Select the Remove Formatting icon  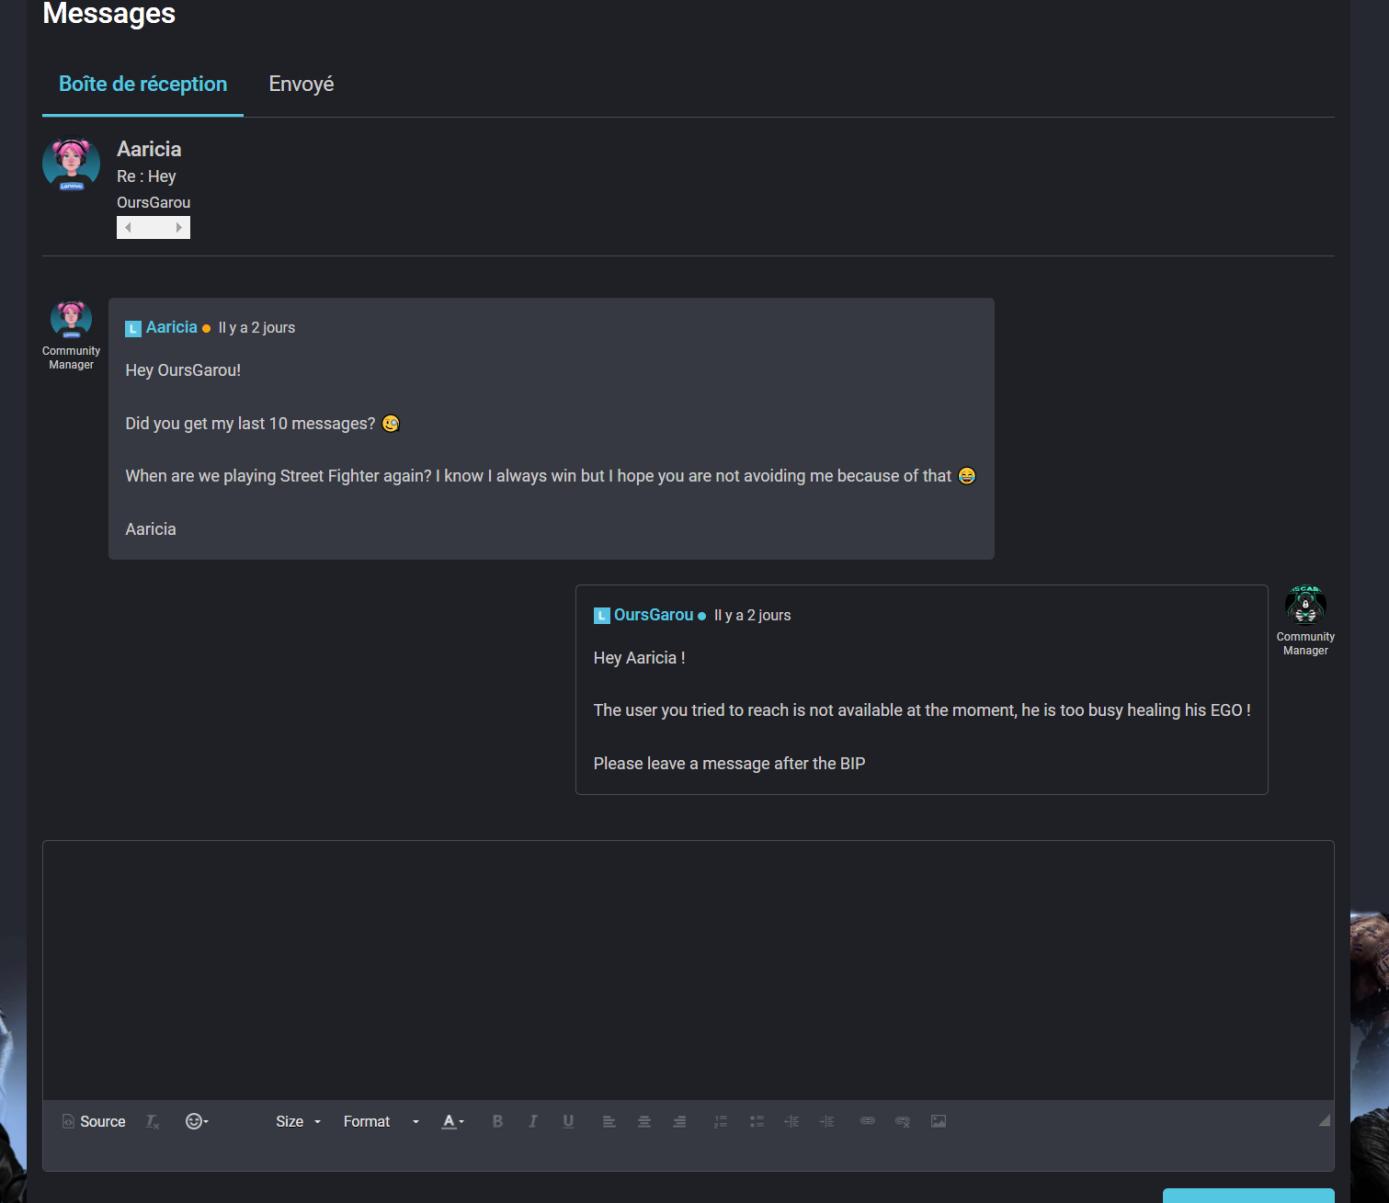[x=152, y=1121]
